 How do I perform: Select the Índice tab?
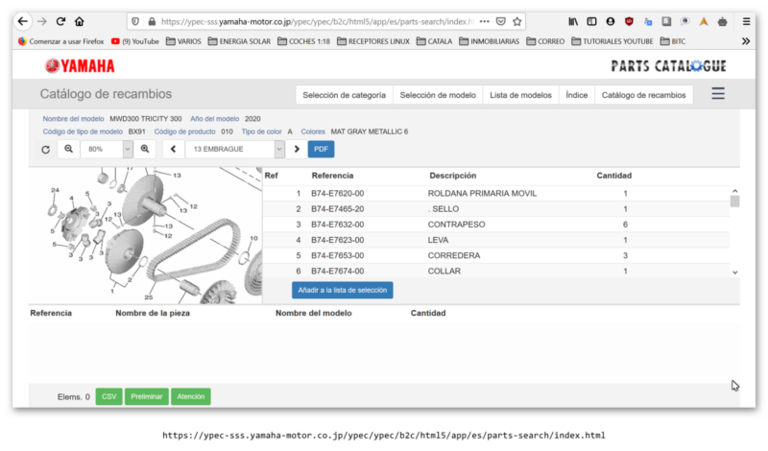coord(576,95)
